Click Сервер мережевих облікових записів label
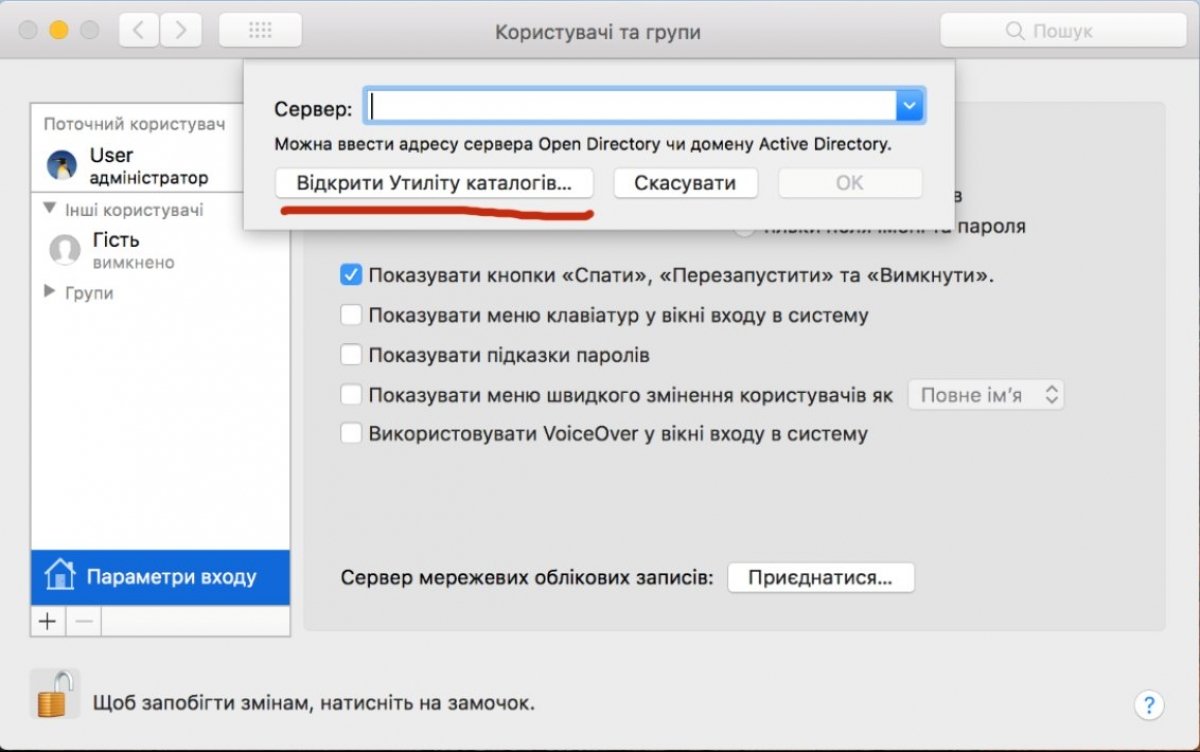 point(527,578)
